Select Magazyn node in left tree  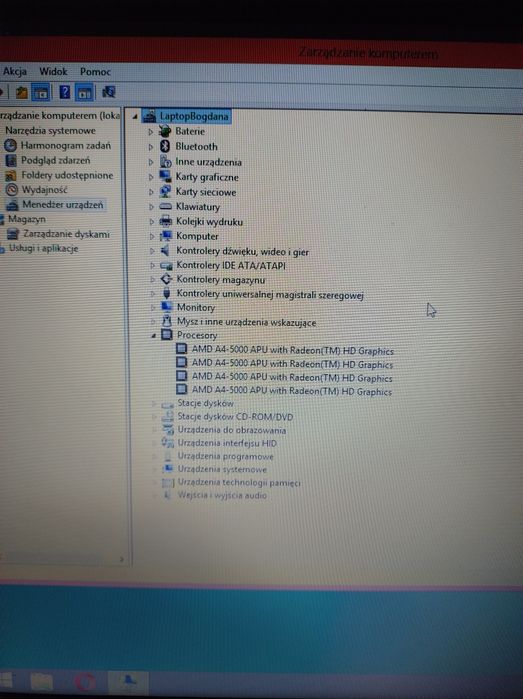pos(27,219)
